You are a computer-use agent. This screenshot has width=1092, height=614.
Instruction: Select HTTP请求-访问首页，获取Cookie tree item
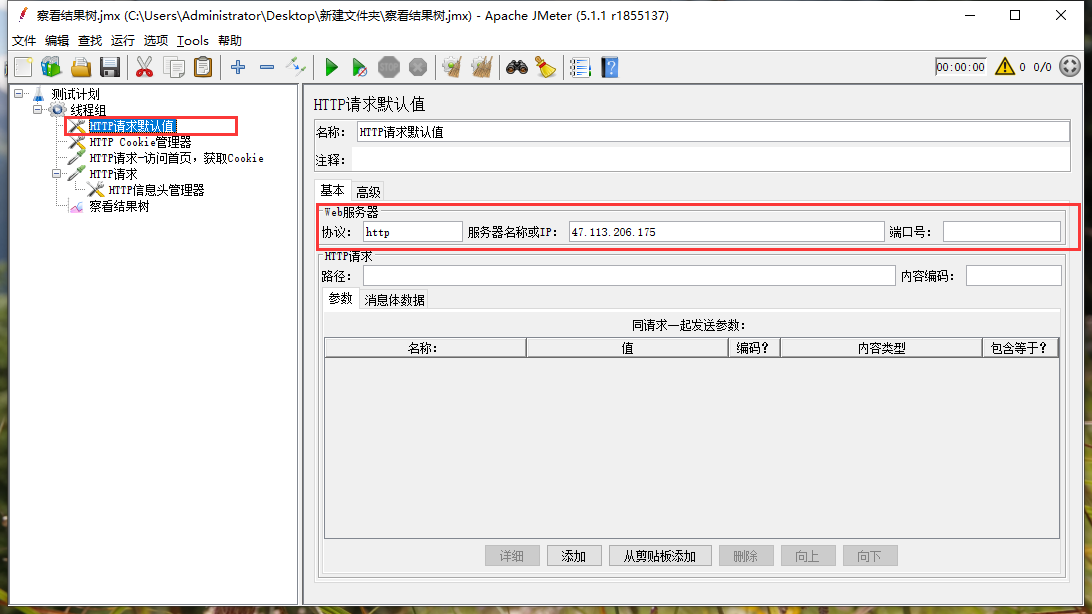click(176, 158)
